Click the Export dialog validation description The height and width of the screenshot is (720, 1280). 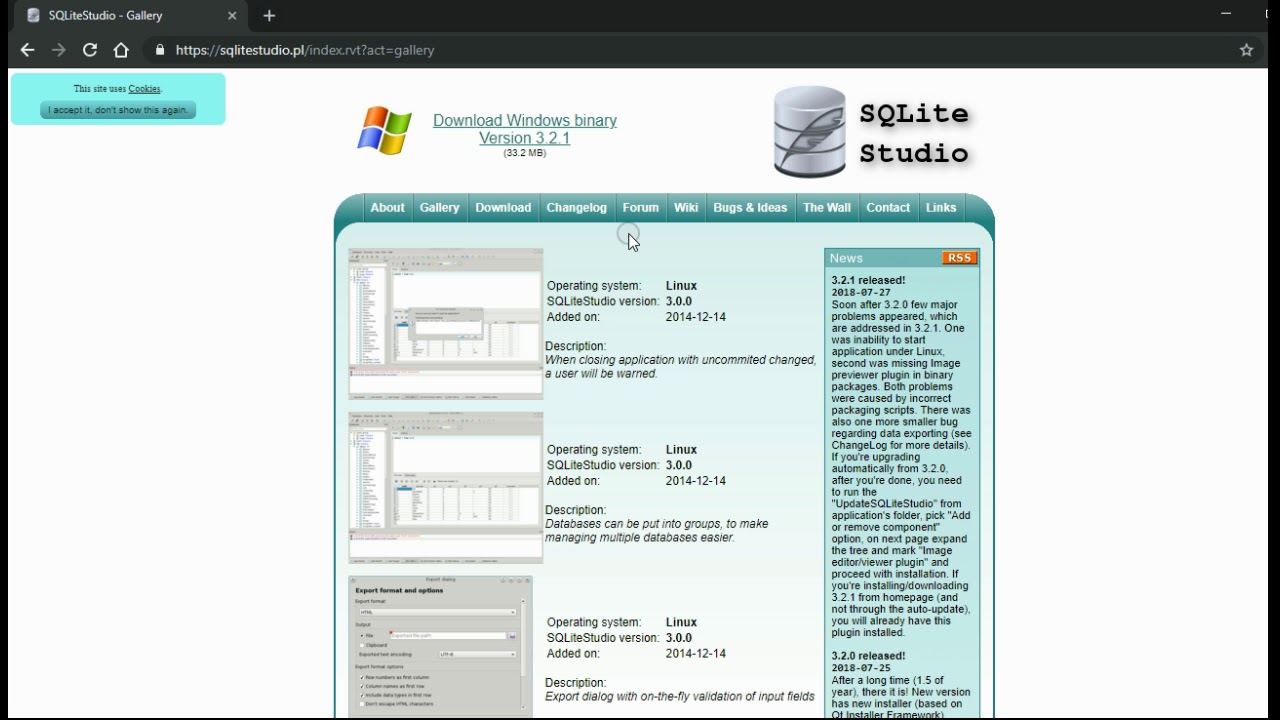click(x=680, y=697)
